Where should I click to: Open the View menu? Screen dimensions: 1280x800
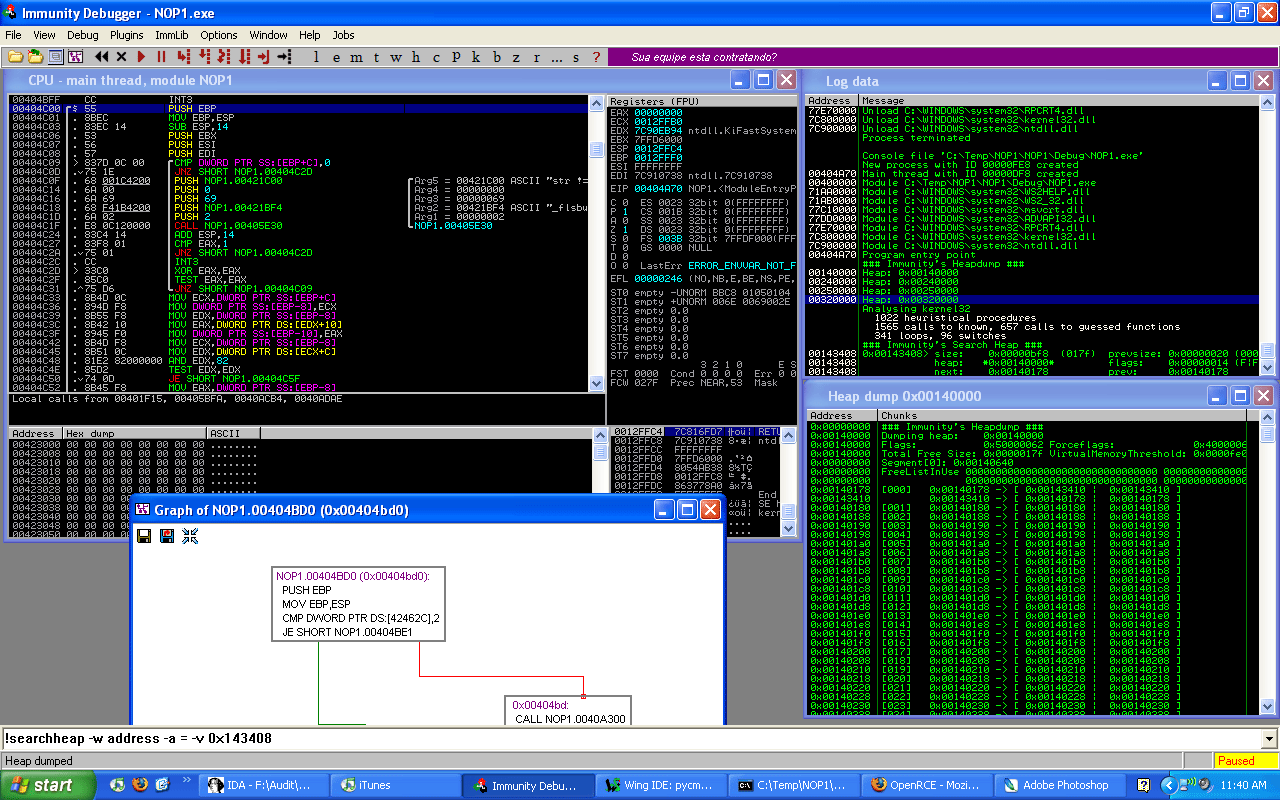(44, 35)
